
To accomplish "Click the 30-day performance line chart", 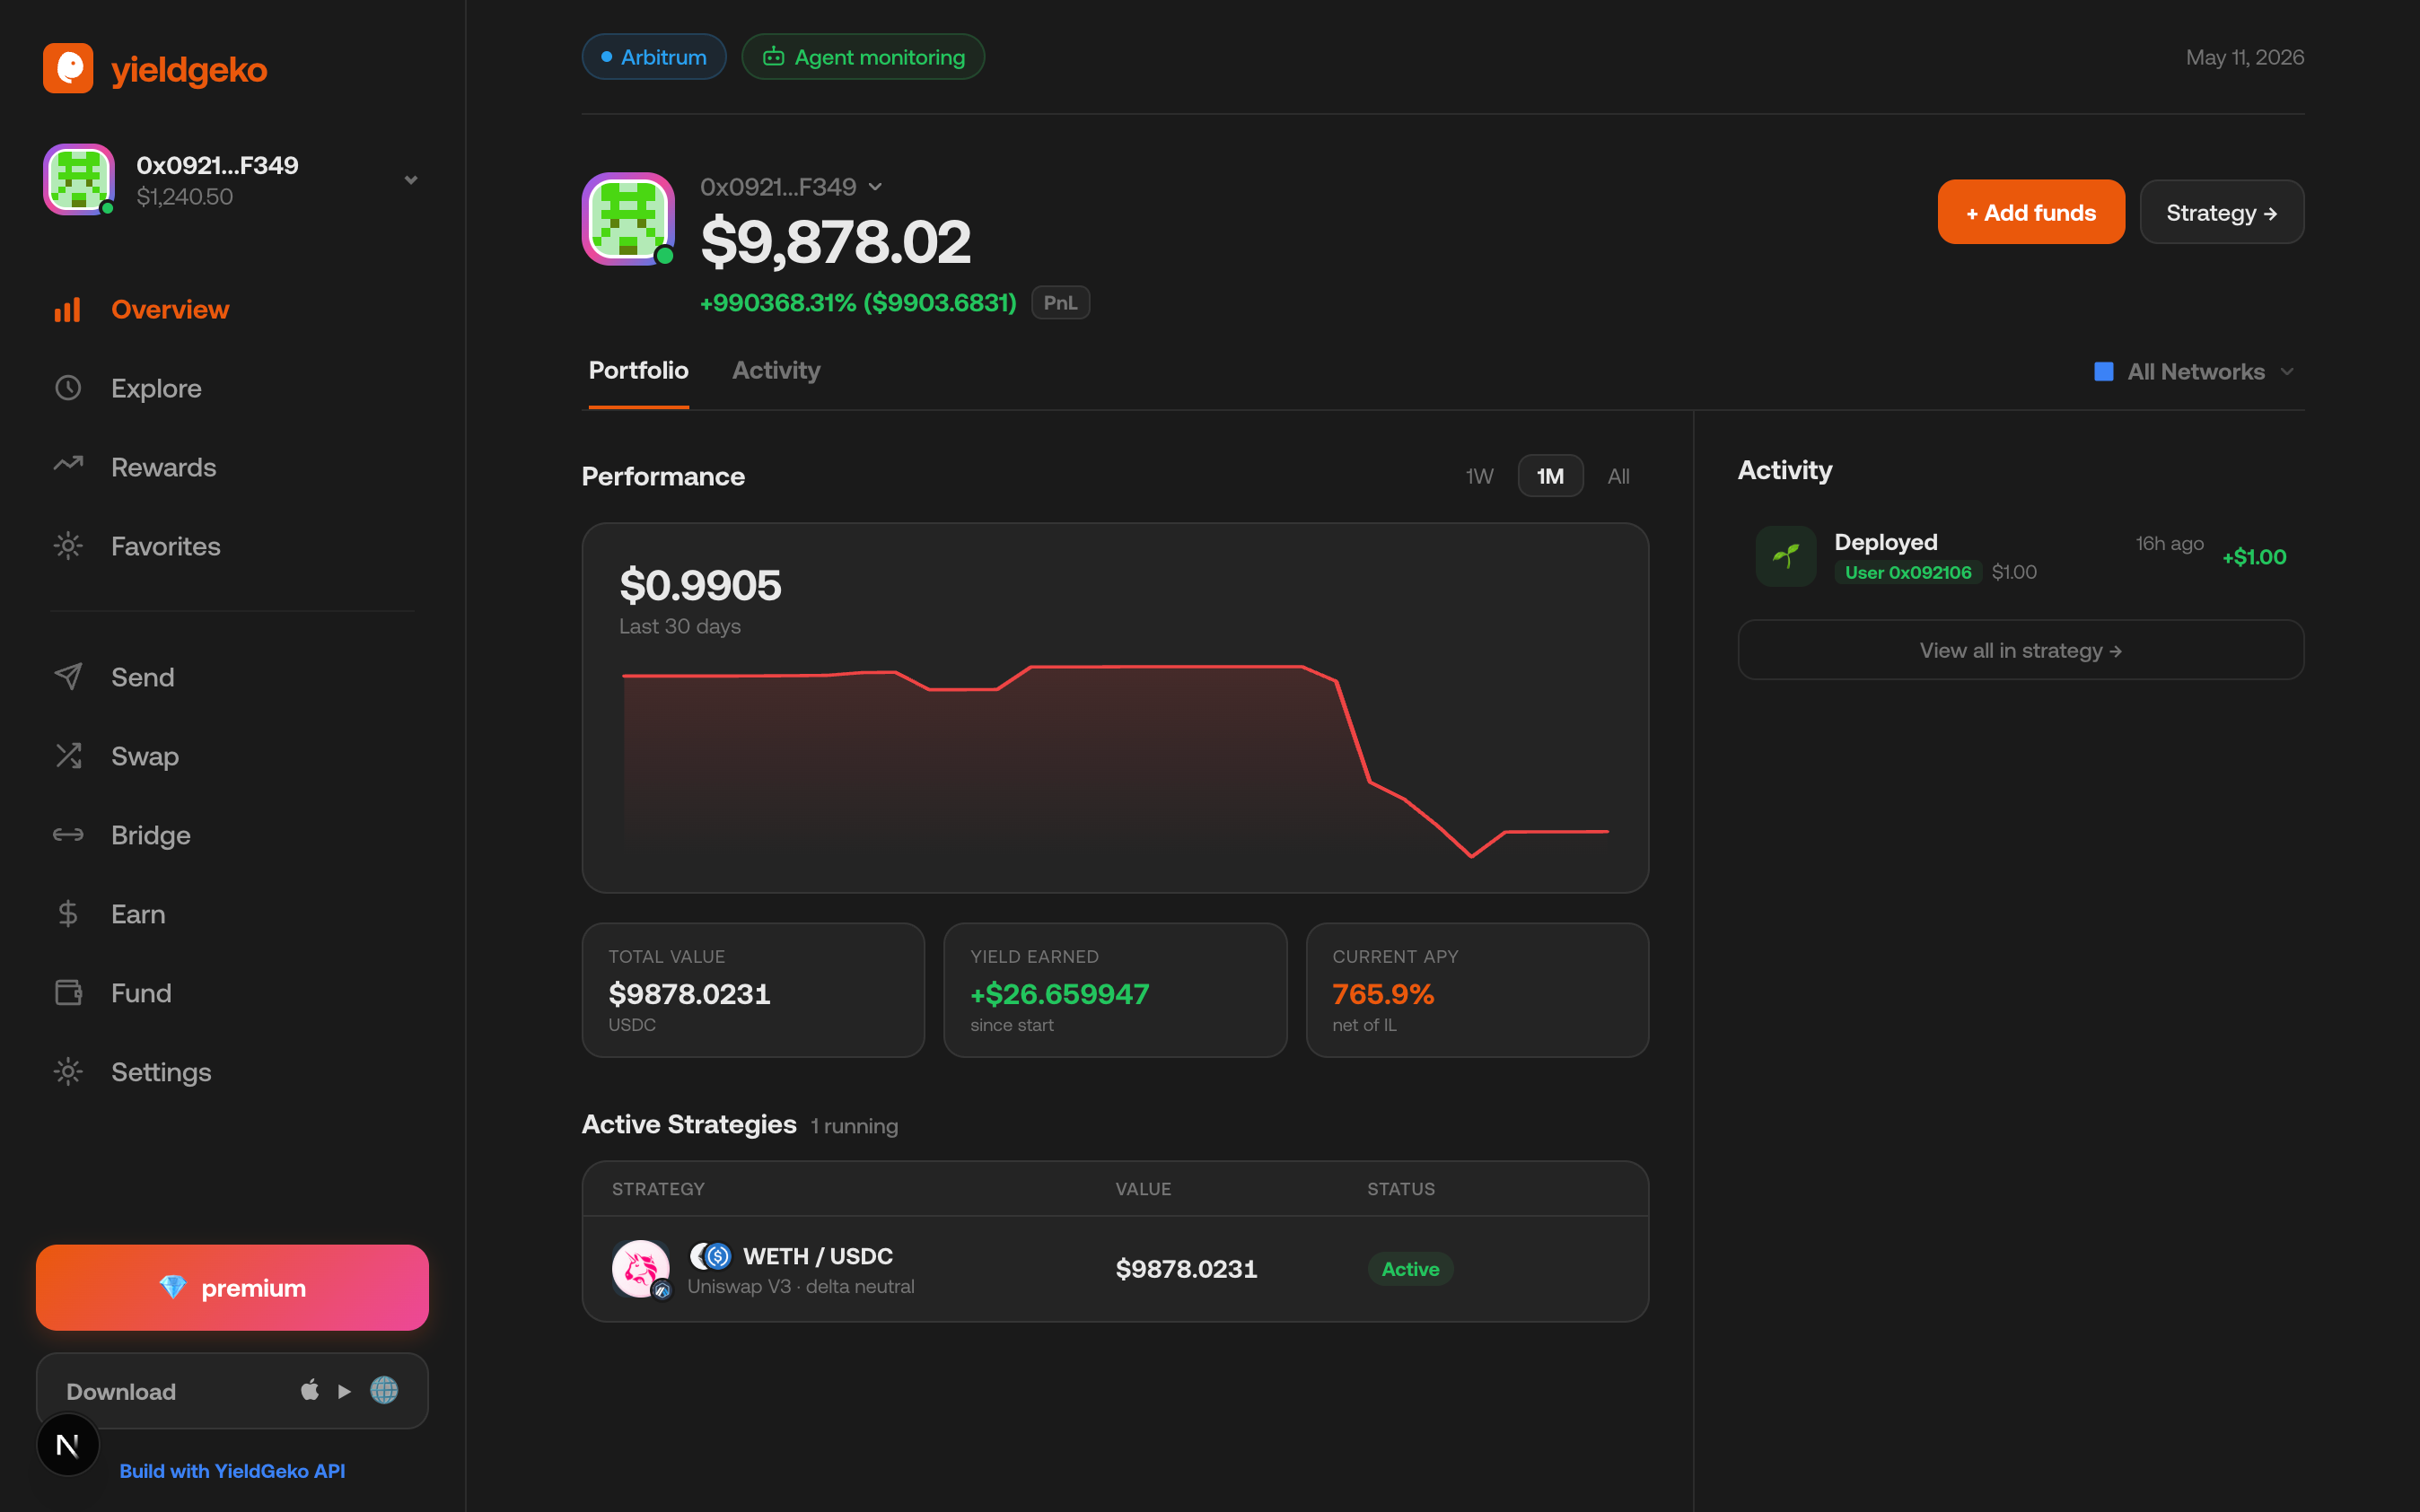I will 1115,760.
